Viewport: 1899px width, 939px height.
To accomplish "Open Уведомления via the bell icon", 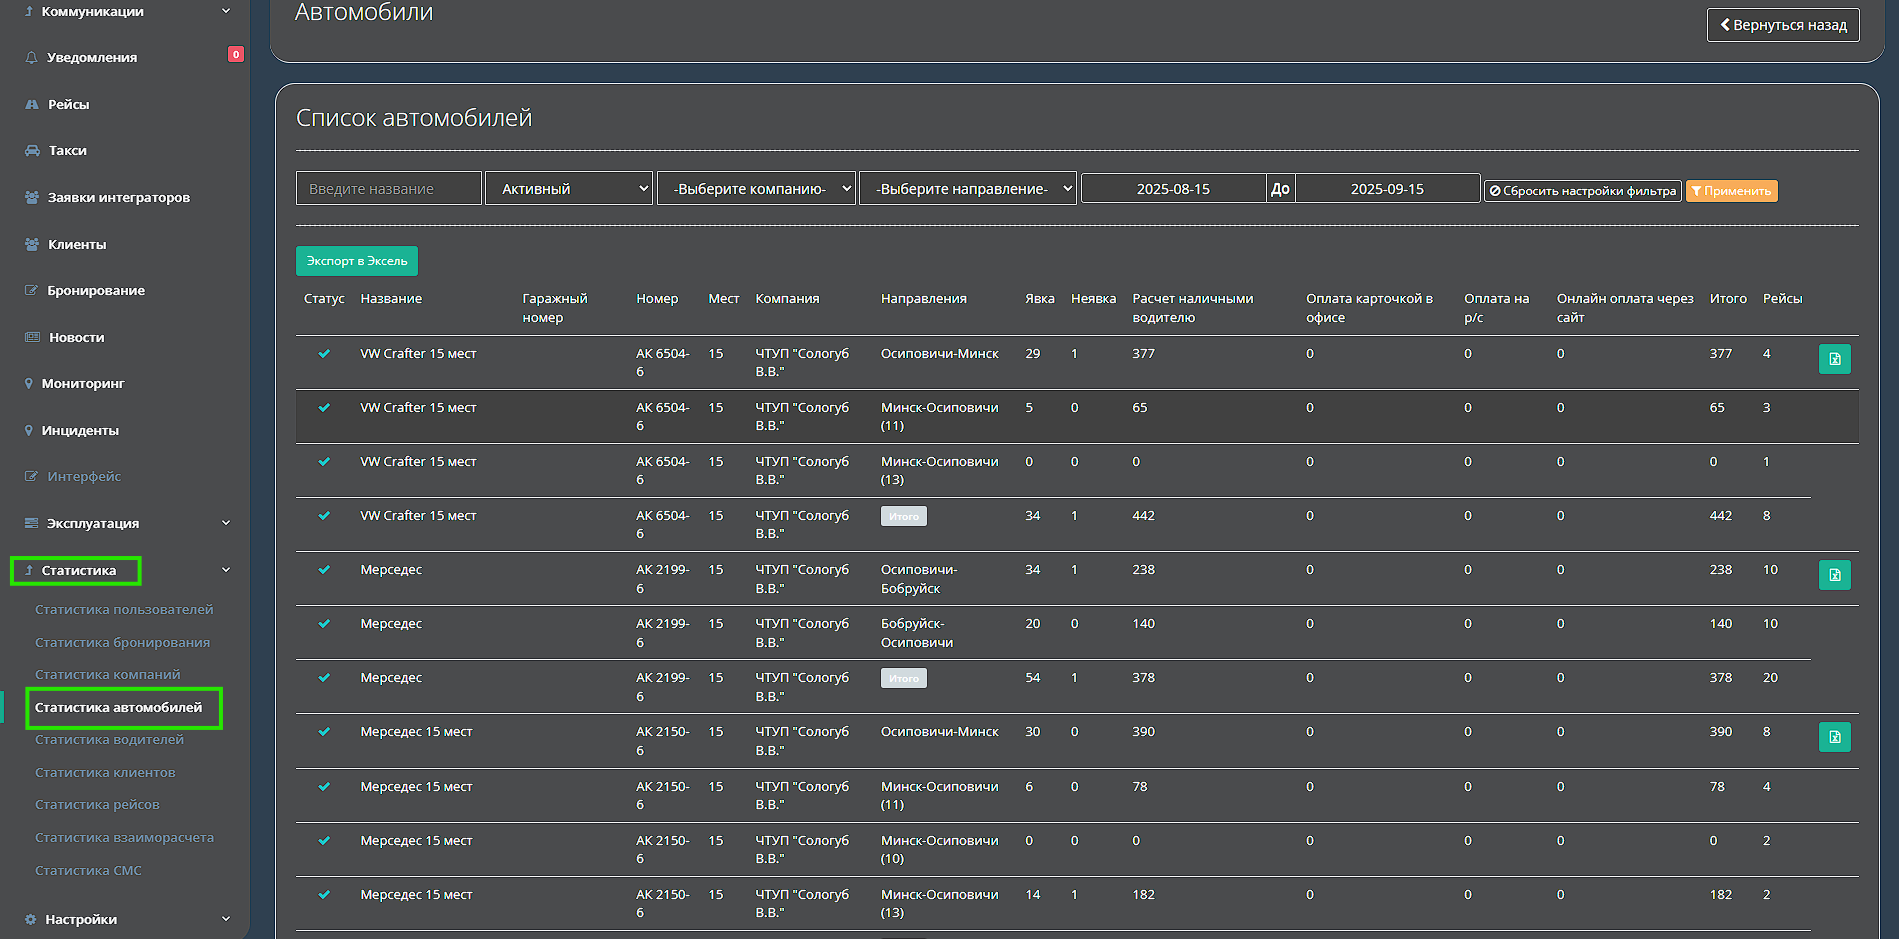I will pos(32,58).
